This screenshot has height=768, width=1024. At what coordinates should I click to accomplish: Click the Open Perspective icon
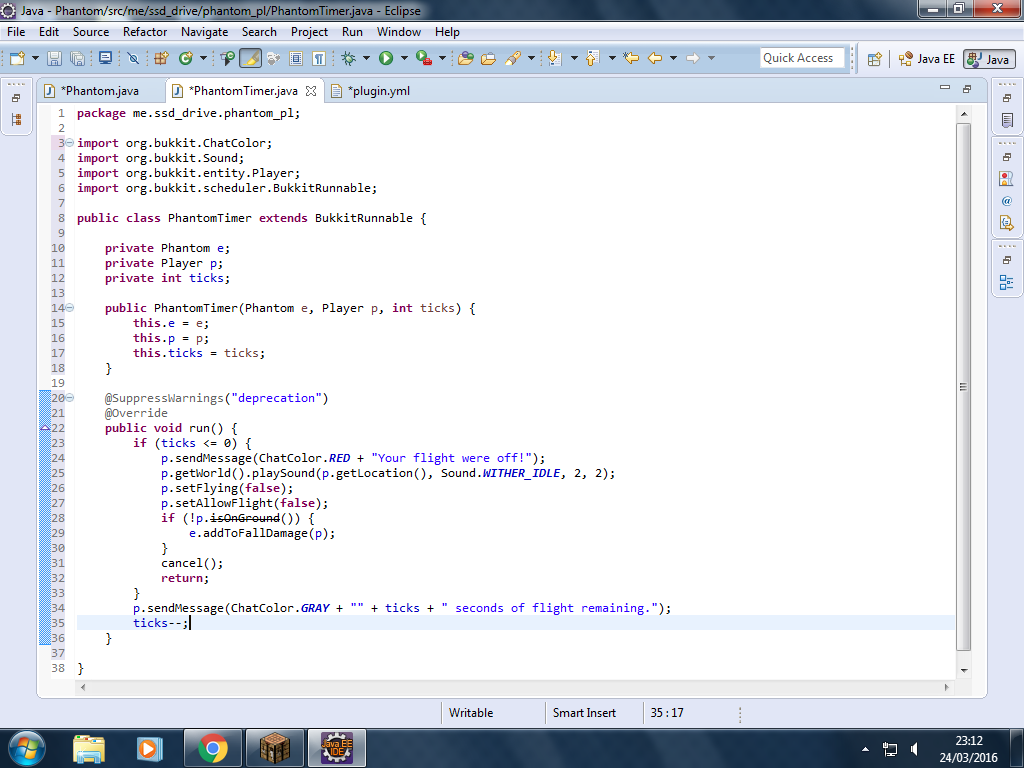(x=874, y=59)
